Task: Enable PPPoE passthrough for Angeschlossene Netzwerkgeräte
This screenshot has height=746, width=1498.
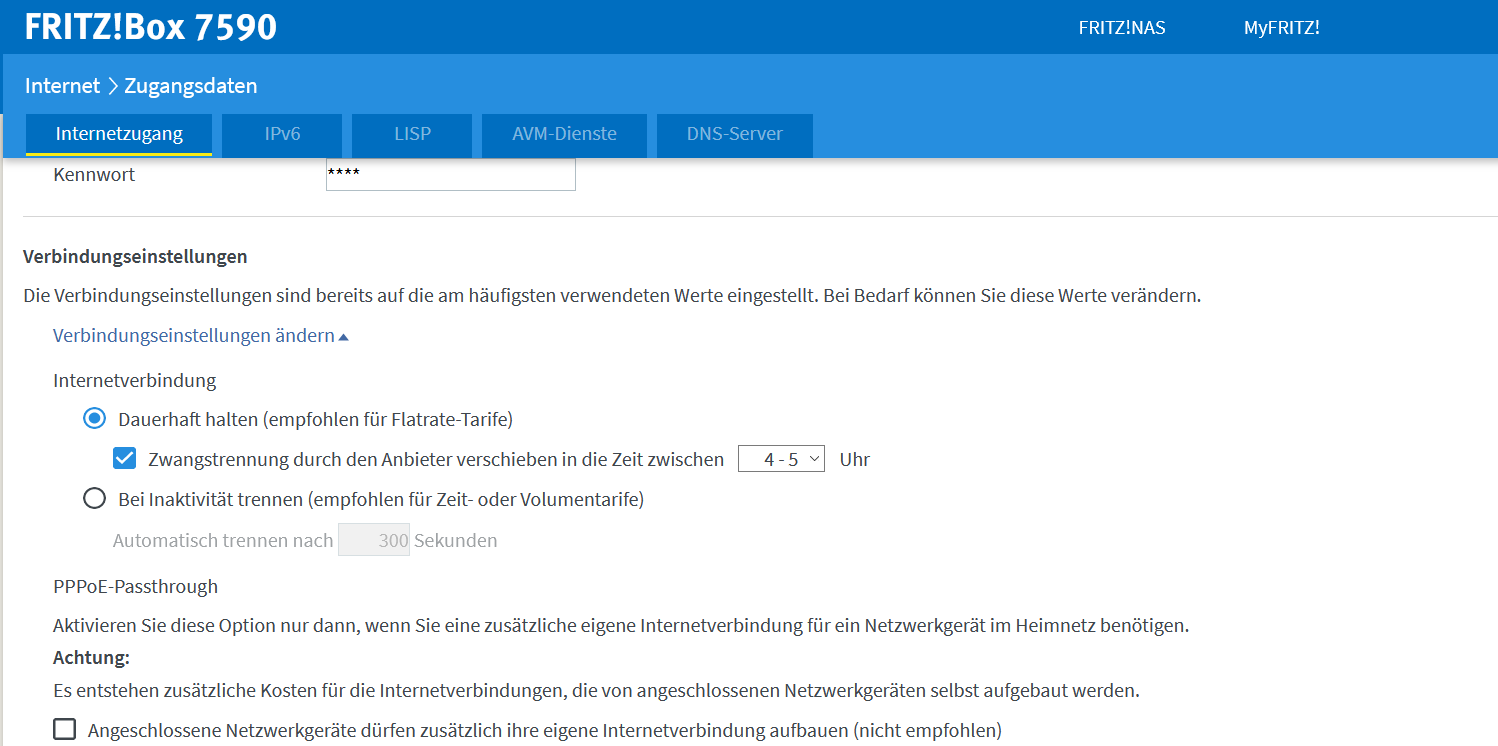Action: click(64, 729)
